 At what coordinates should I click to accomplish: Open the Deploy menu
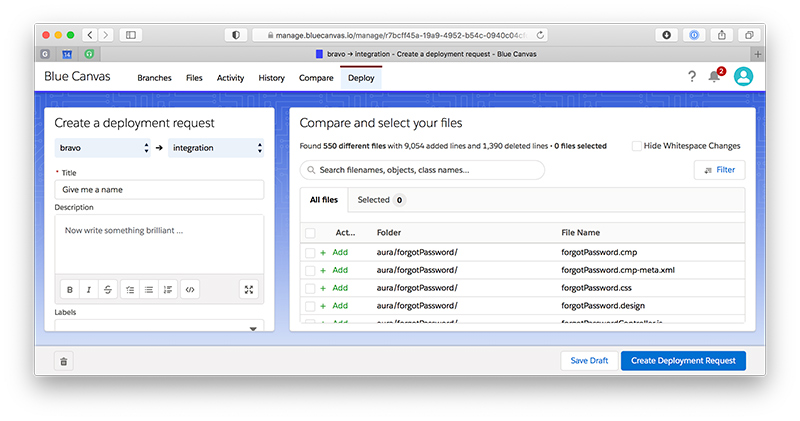(x=361, y=78)
